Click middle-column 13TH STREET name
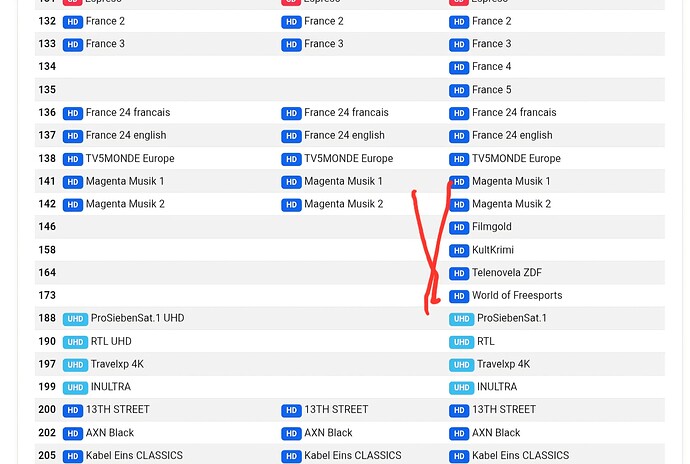The image size is (690, 464). point(336,410)
